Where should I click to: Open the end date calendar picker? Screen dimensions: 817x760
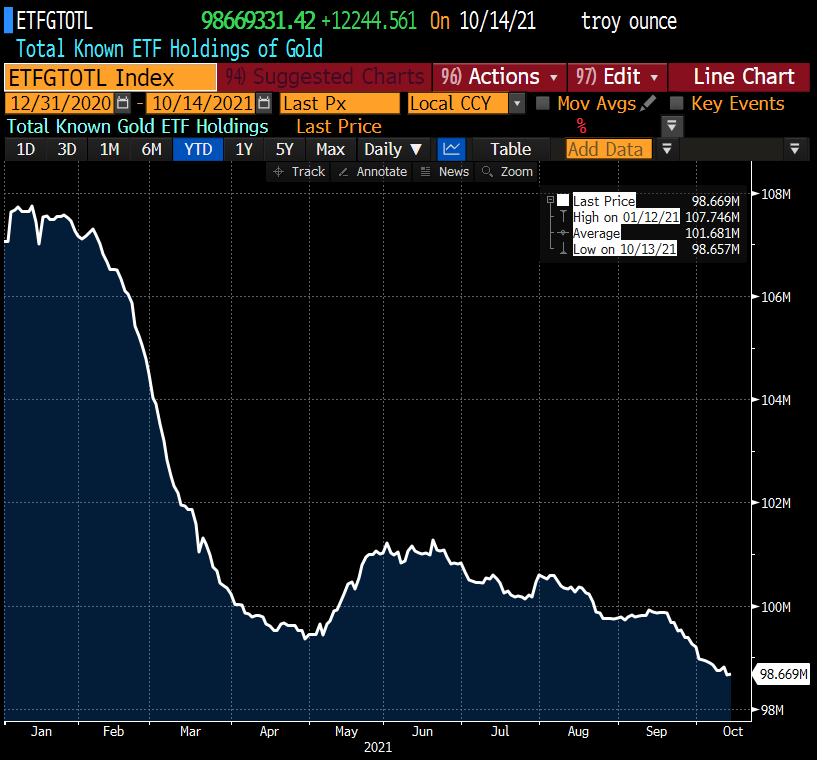click(264, 103)
